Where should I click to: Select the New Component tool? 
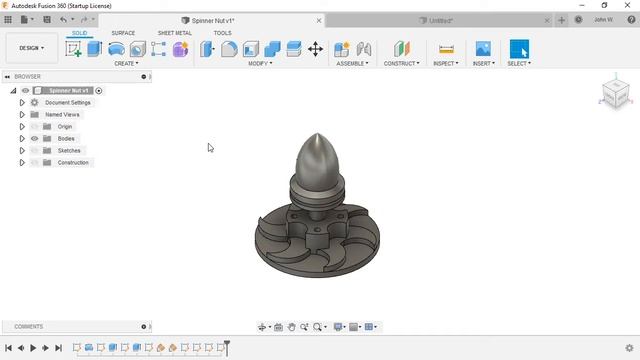(x=342, y=49)
